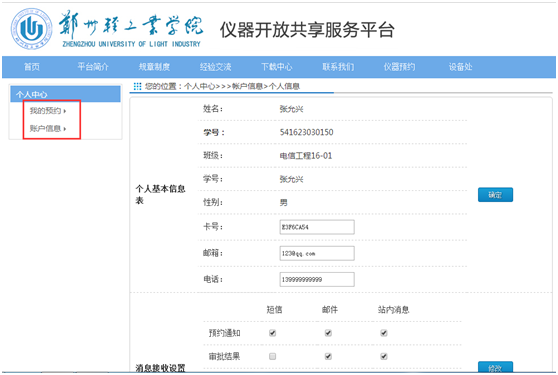The height and width of the screenshot is (375, 558).
Task: Enable 审批结果 短信 checkbox
Action: (273, 356)
